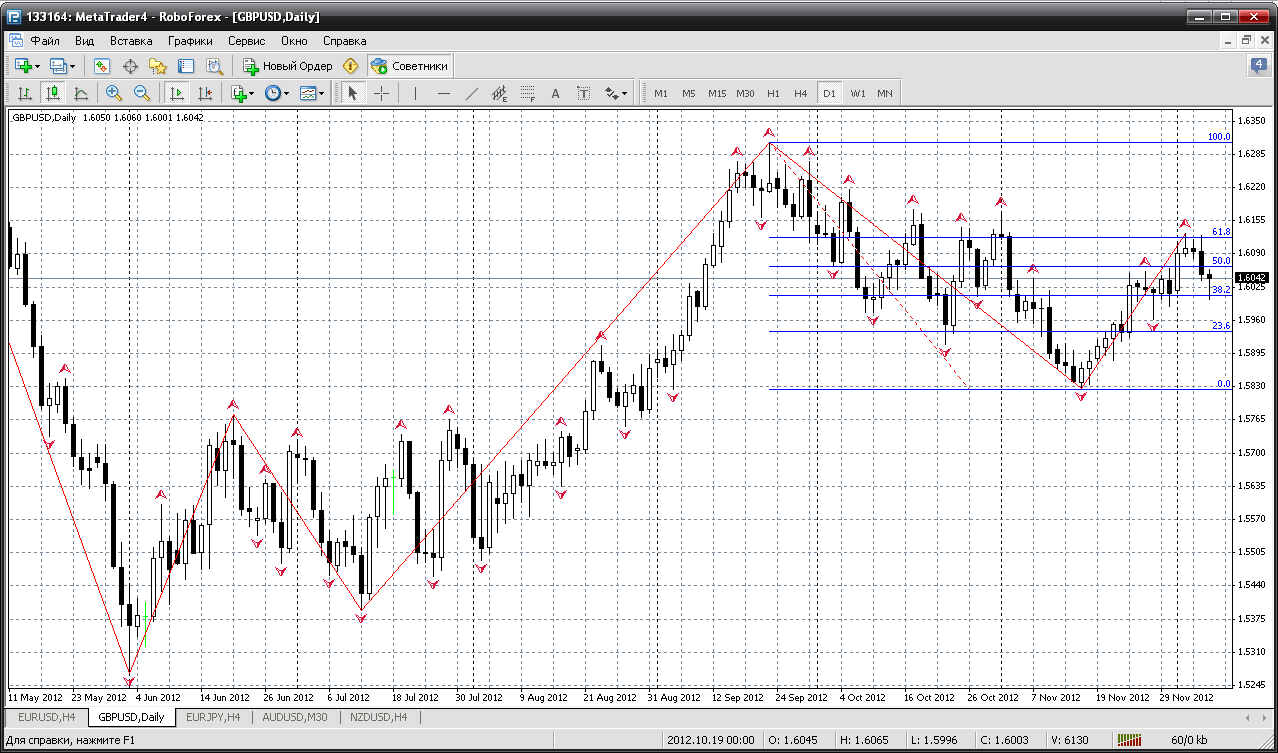Switch timeframe to M15
The height and width of the screenshot is (753, 1278).
(717, 93)
